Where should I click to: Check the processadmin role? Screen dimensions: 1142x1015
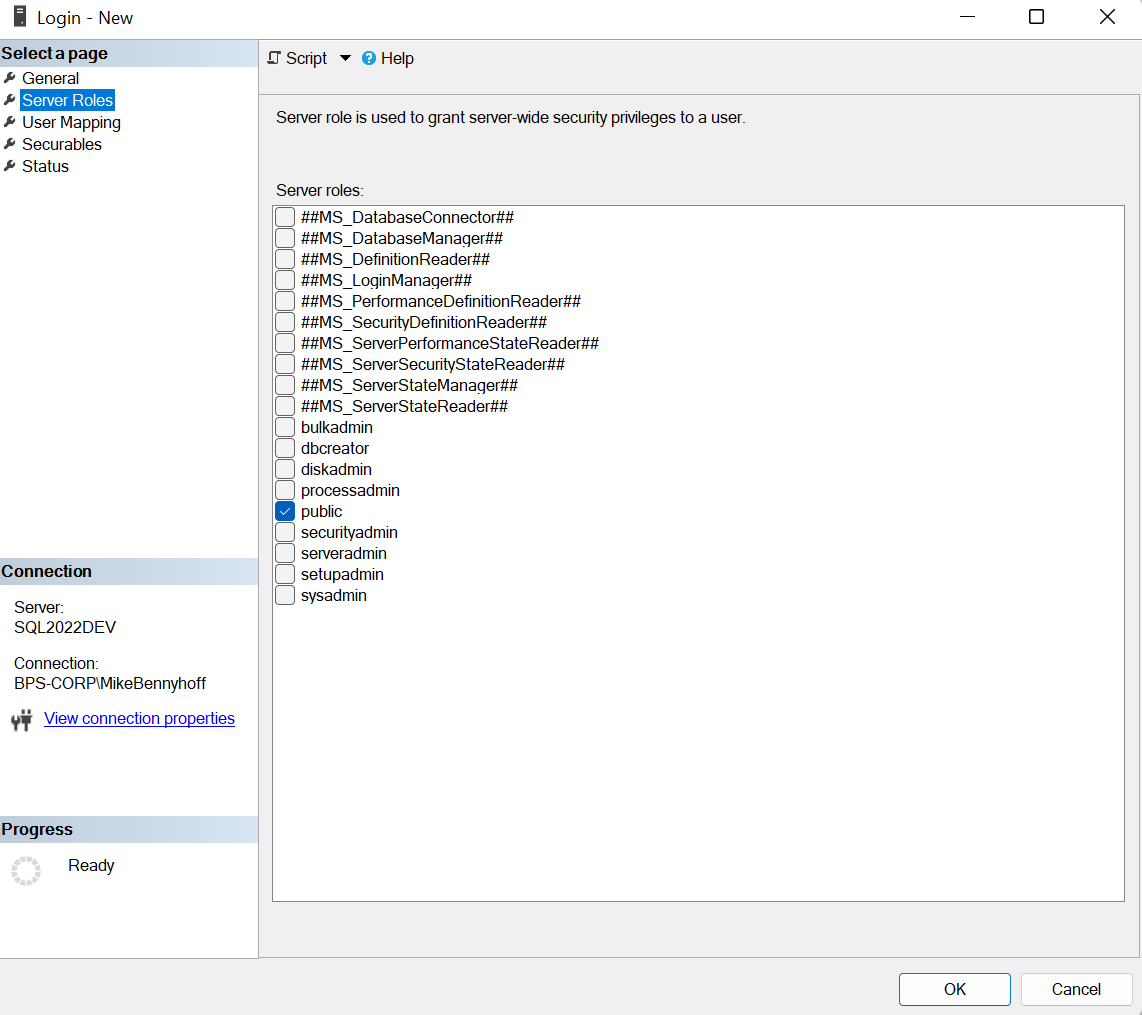pyautogui.click(x=285, y=490)
